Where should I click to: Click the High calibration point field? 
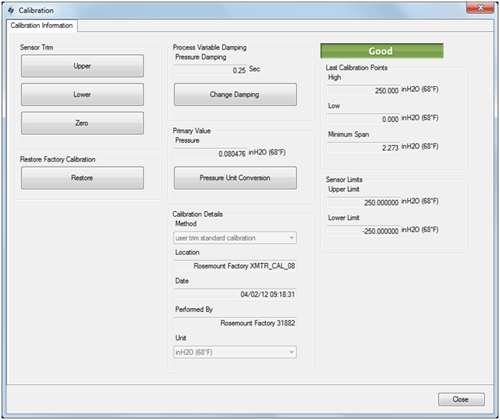[x=363, y=91]
